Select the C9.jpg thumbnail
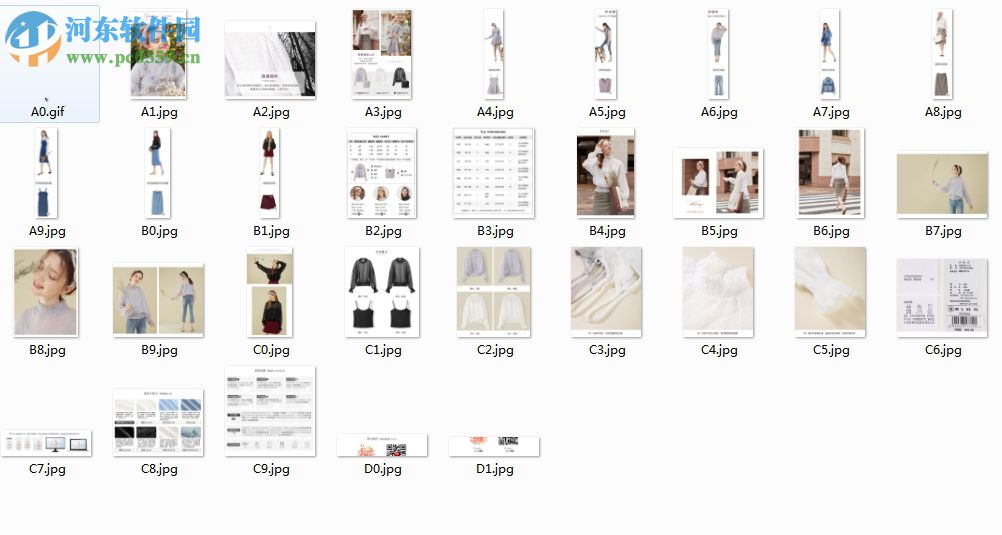Viewport: 1002px width, 535px height. pyautogui.click(x=270, y=411)
